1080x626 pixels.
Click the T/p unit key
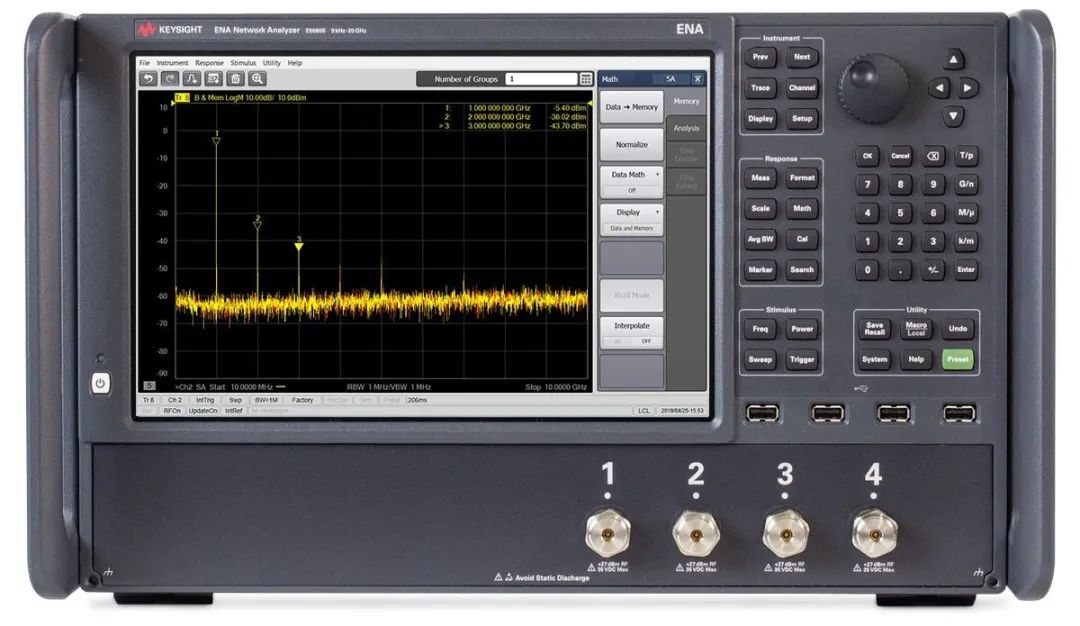(x=966, y=156)
